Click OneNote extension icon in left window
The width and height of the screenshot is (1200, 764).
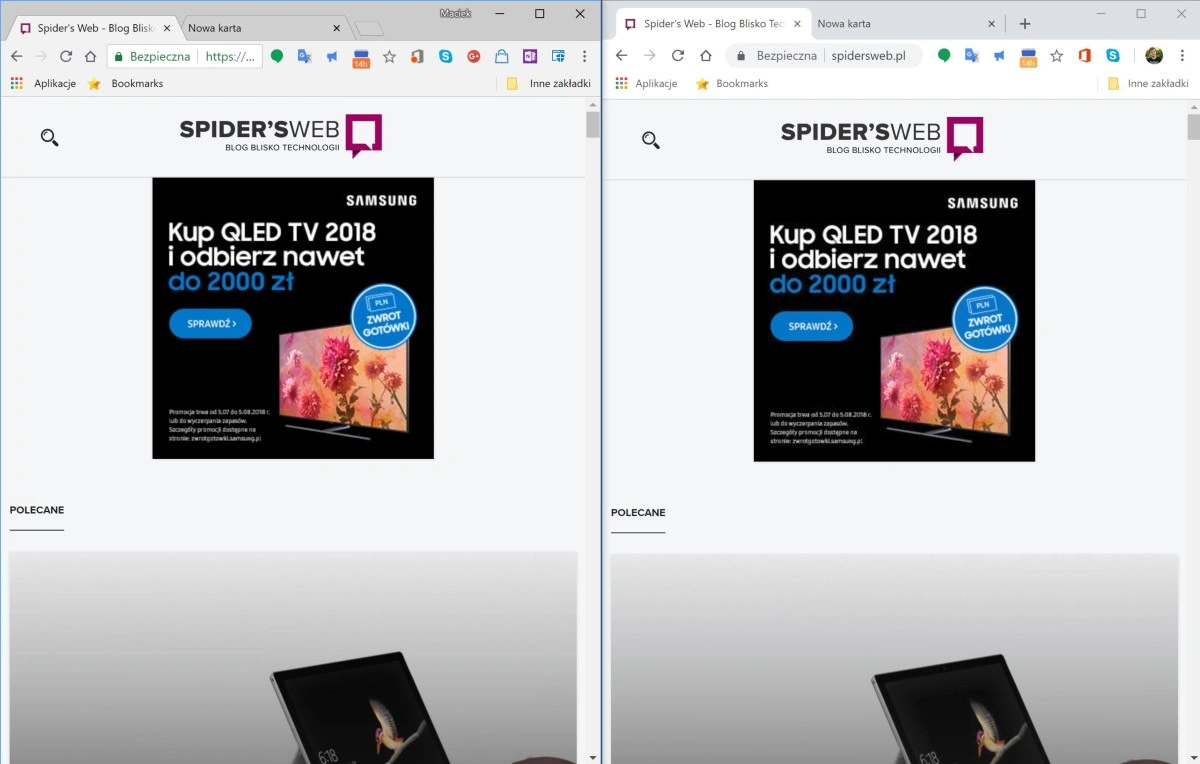(x=530, y=57)
